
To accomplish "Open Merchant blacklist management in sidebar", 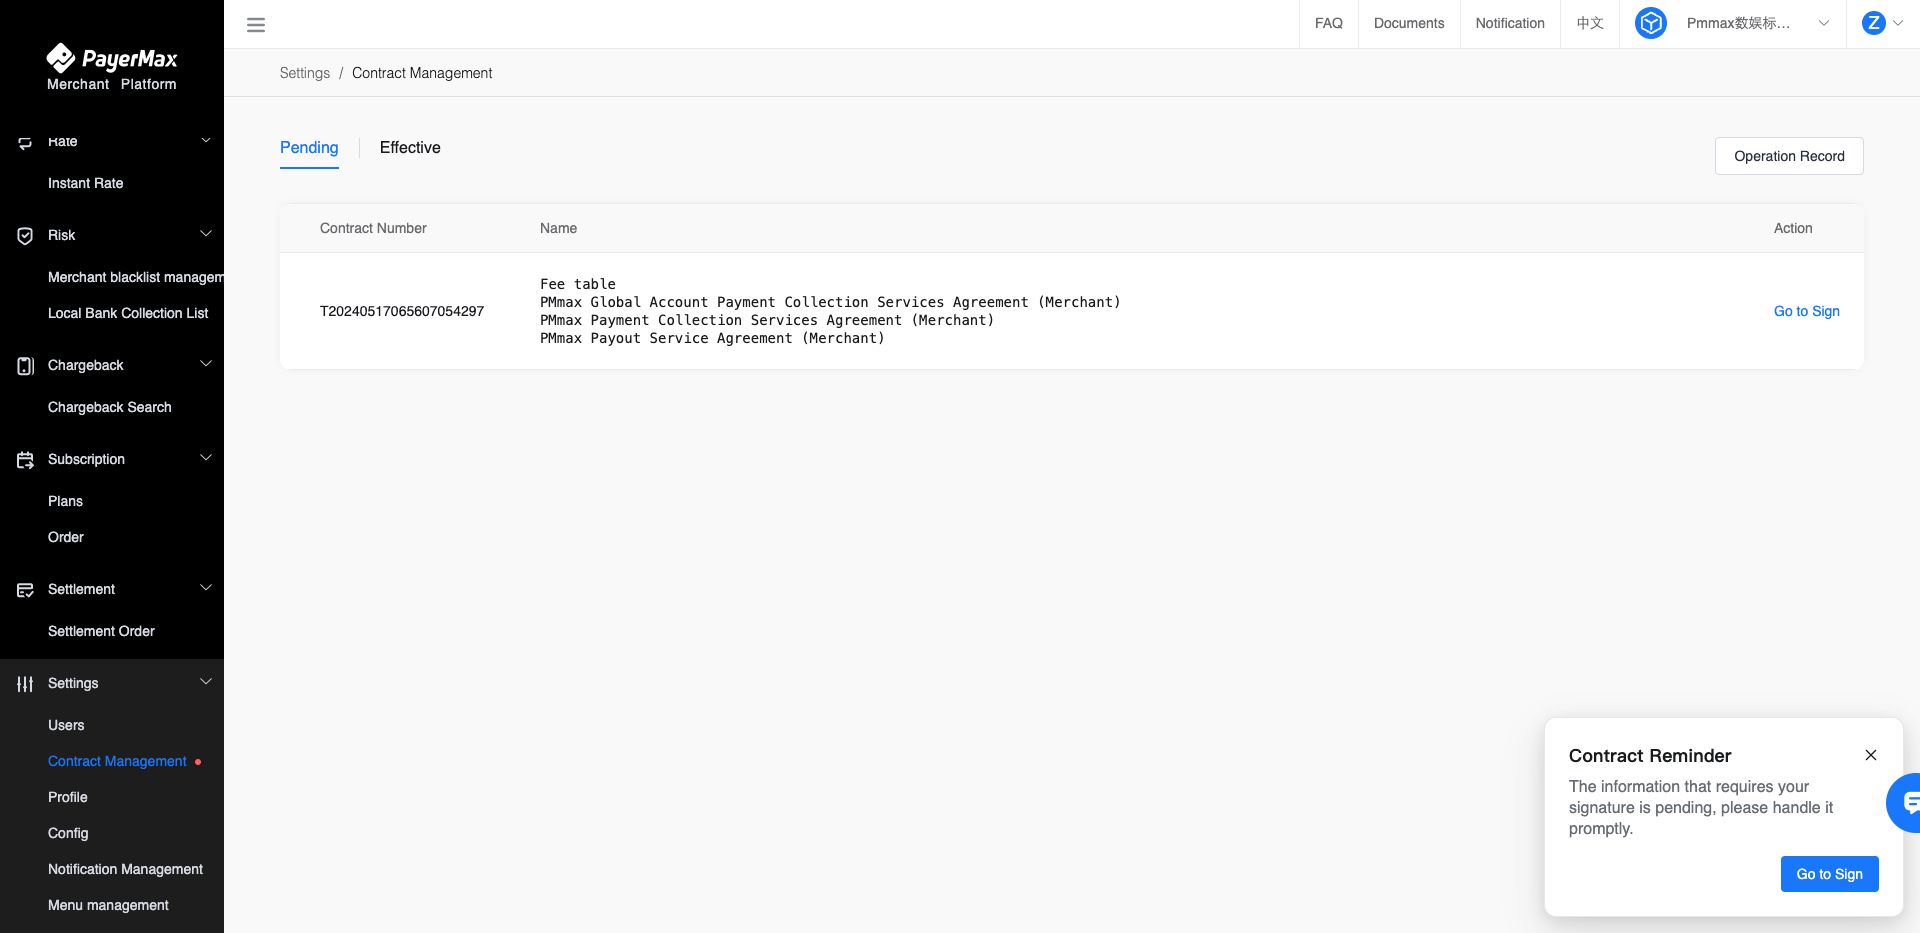I will pos(136,278).
